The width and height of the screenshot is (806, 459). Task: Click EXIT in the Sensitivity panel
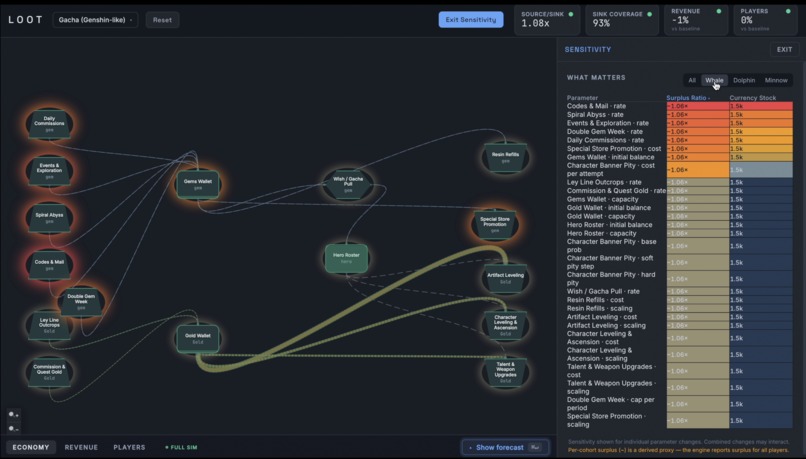pos(784,49)
